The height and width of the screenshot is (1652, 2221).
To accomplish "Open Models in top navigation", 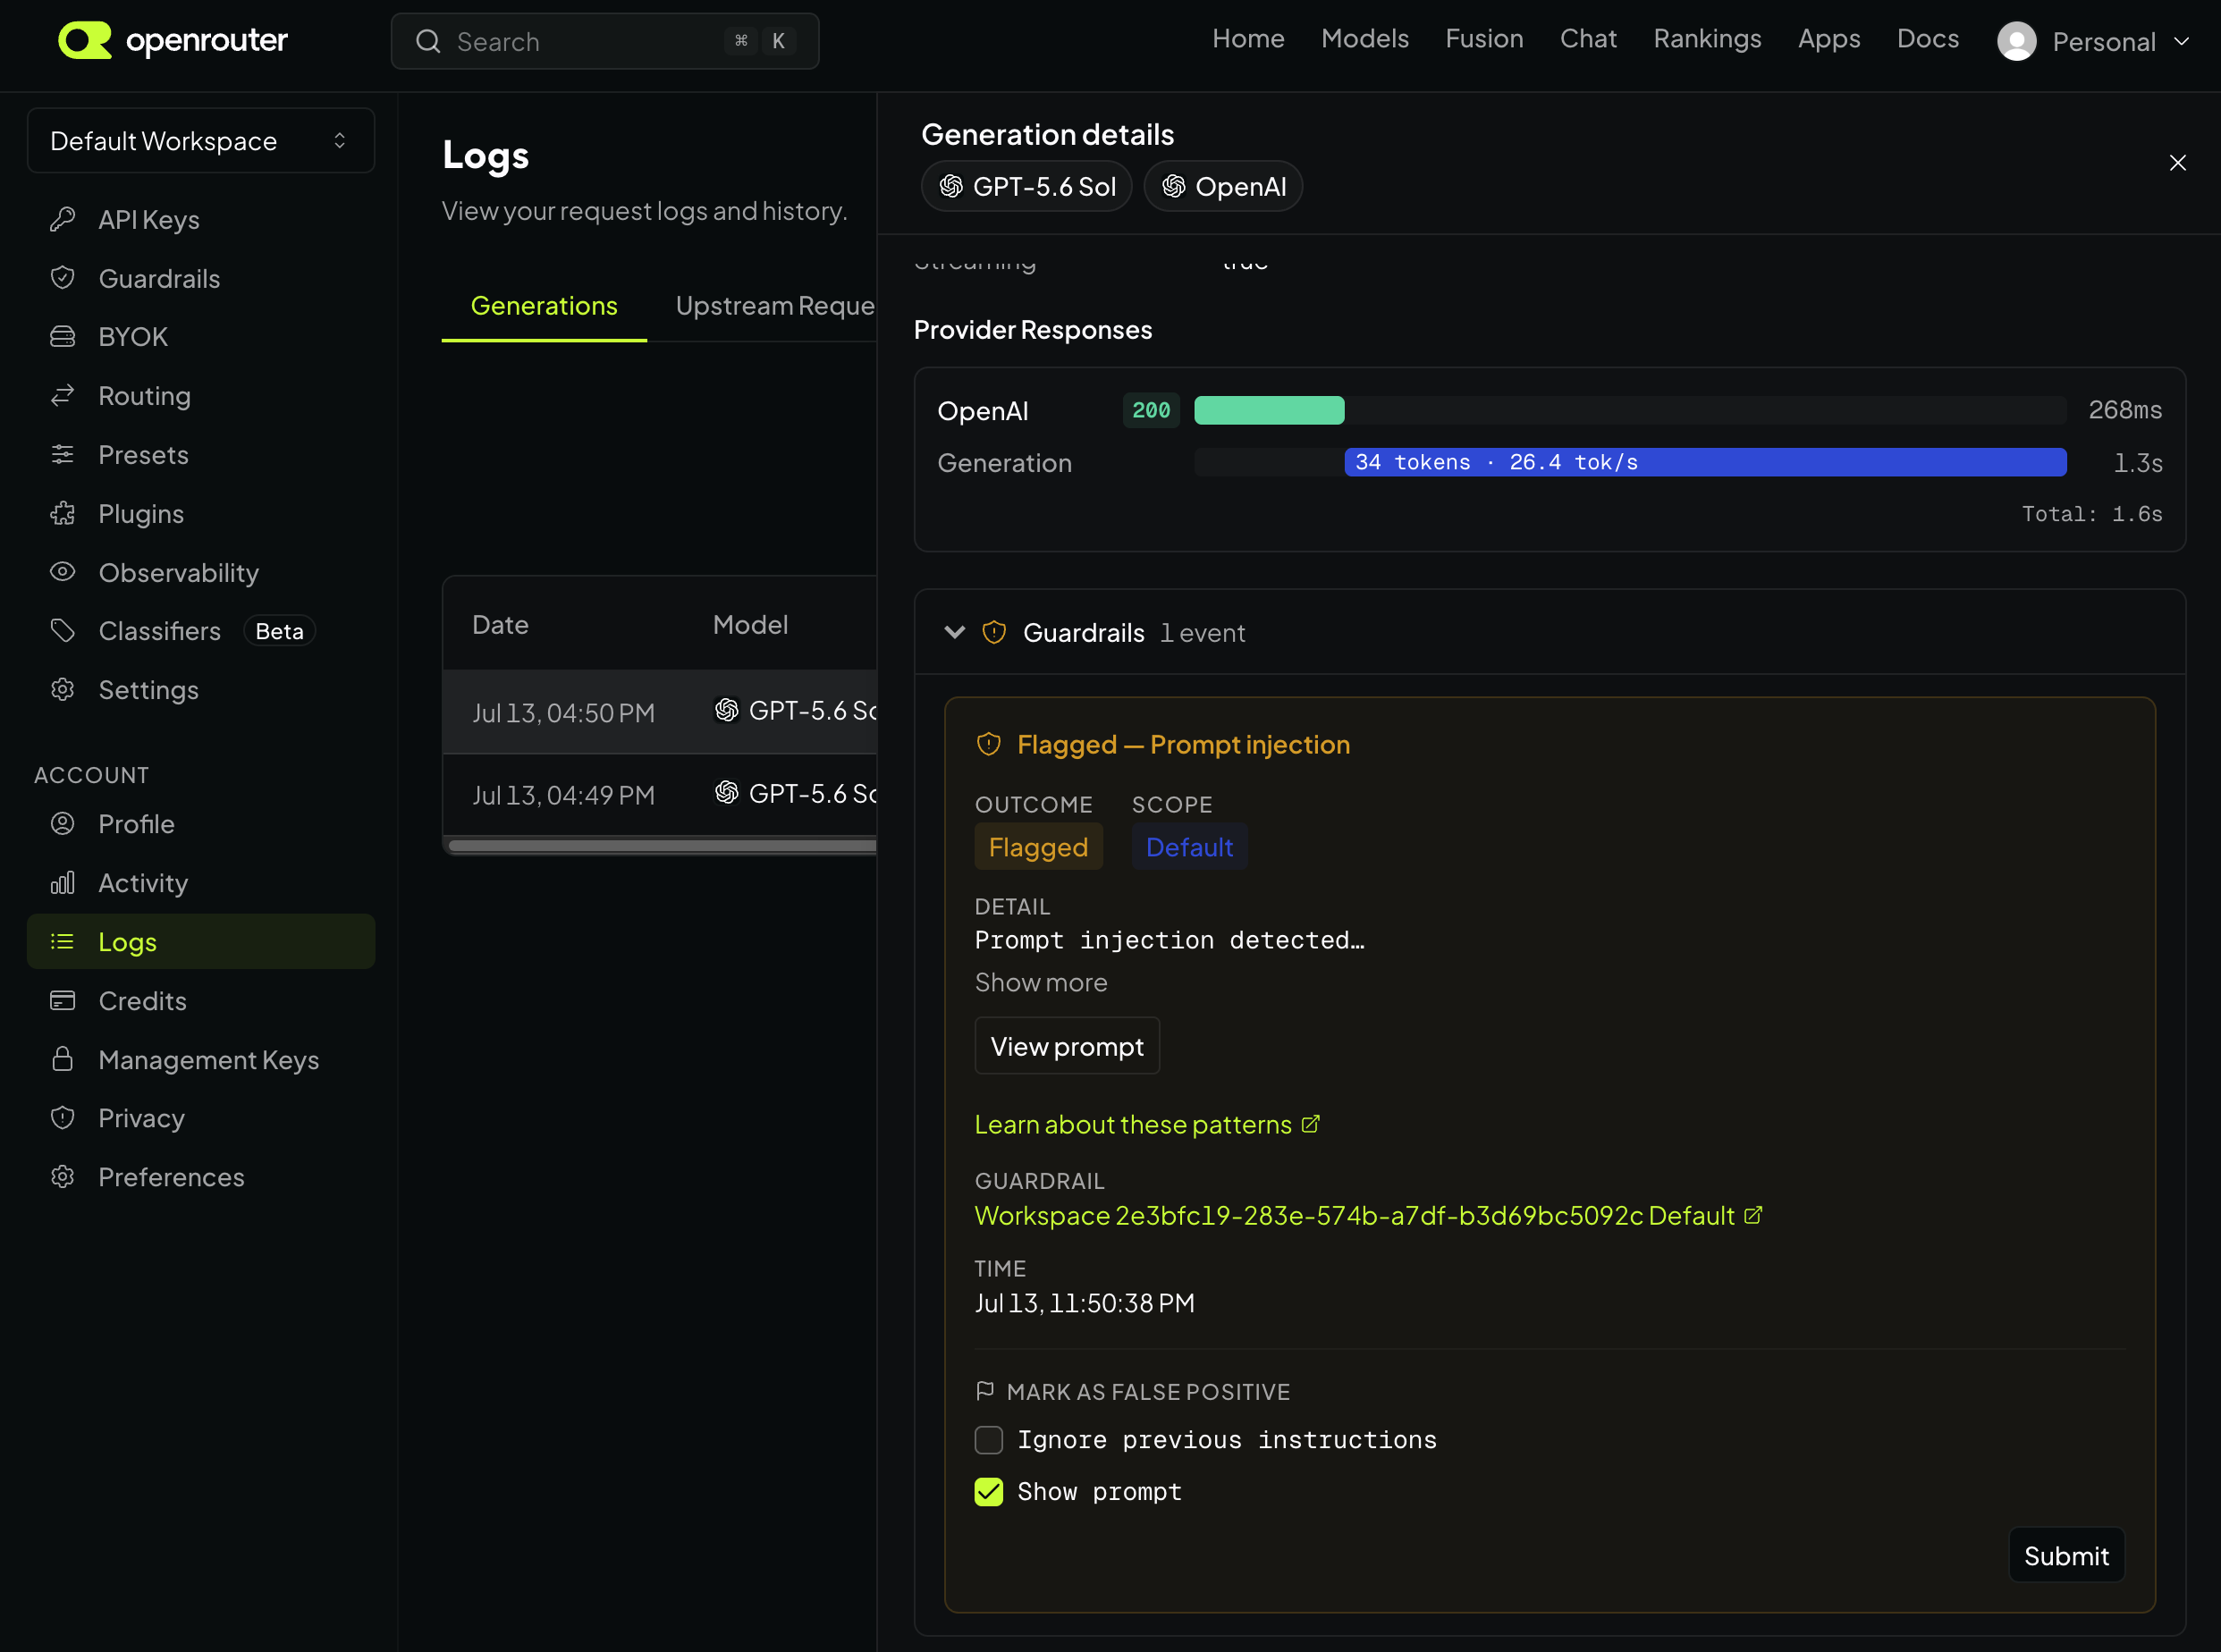I will (1365, 39).
